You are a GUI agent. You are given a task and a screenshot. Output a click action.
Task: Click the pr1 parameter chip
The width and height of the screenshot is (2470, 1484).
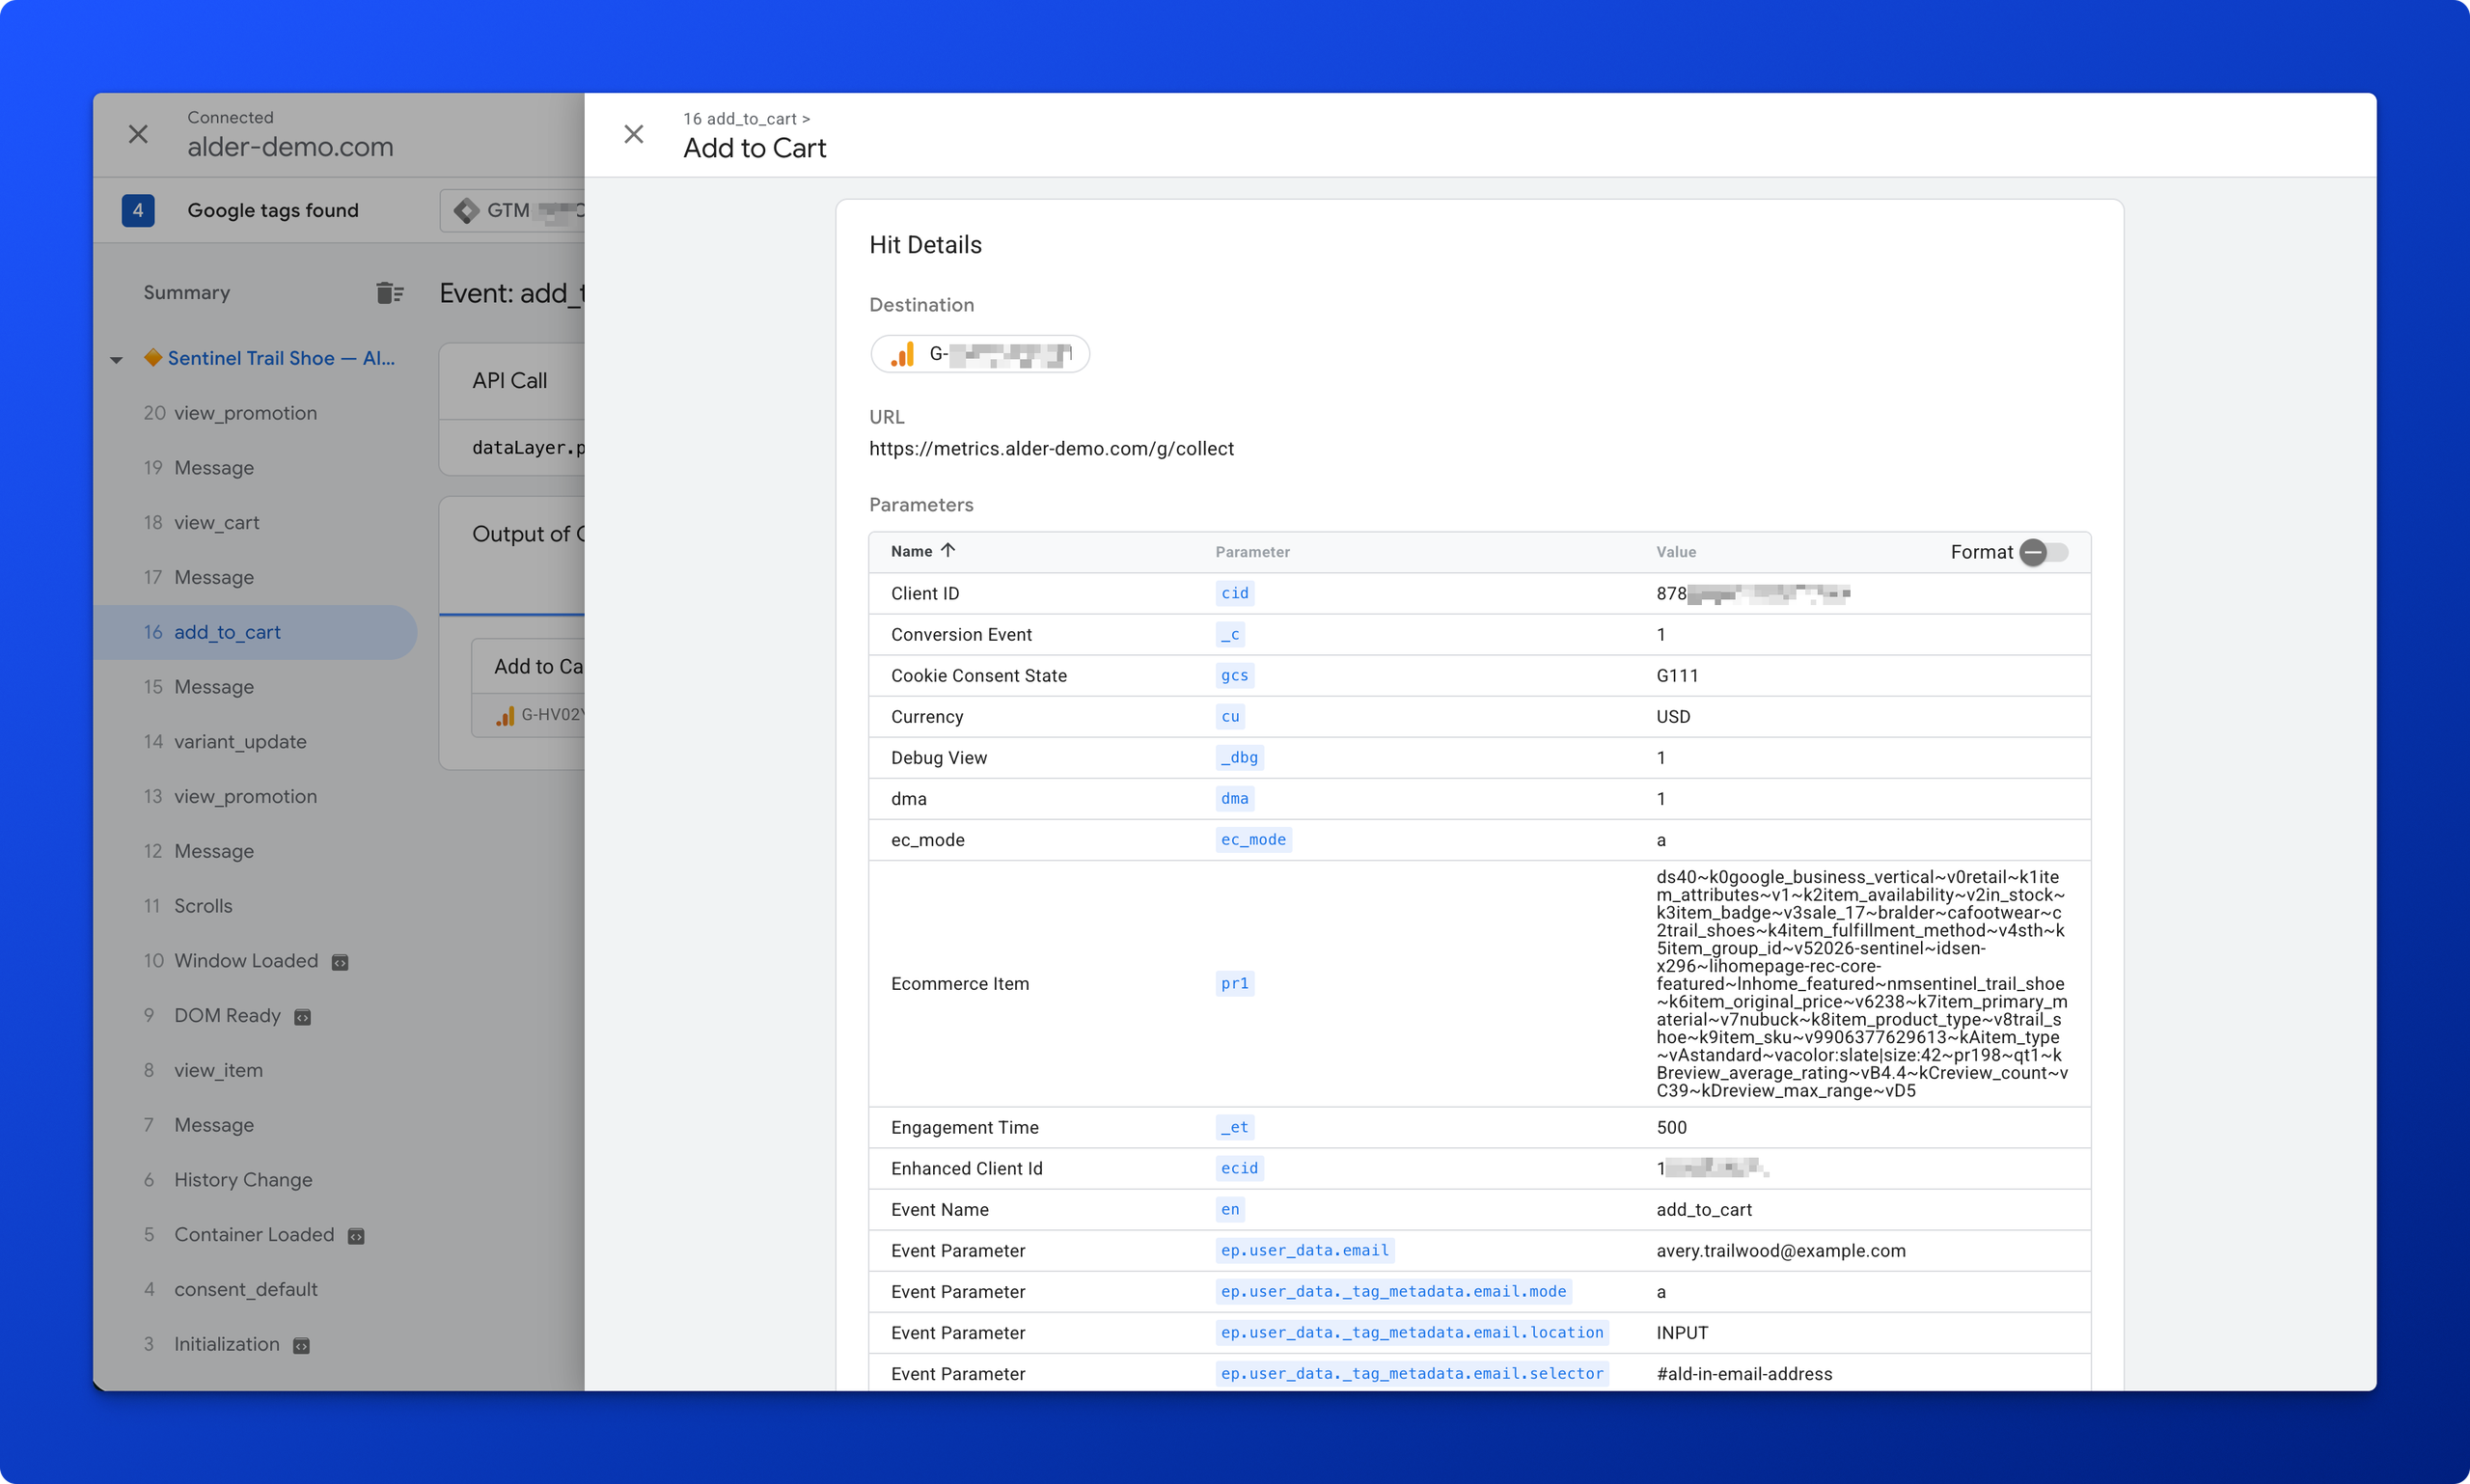pyautogui.click(x=1234, y=983)
